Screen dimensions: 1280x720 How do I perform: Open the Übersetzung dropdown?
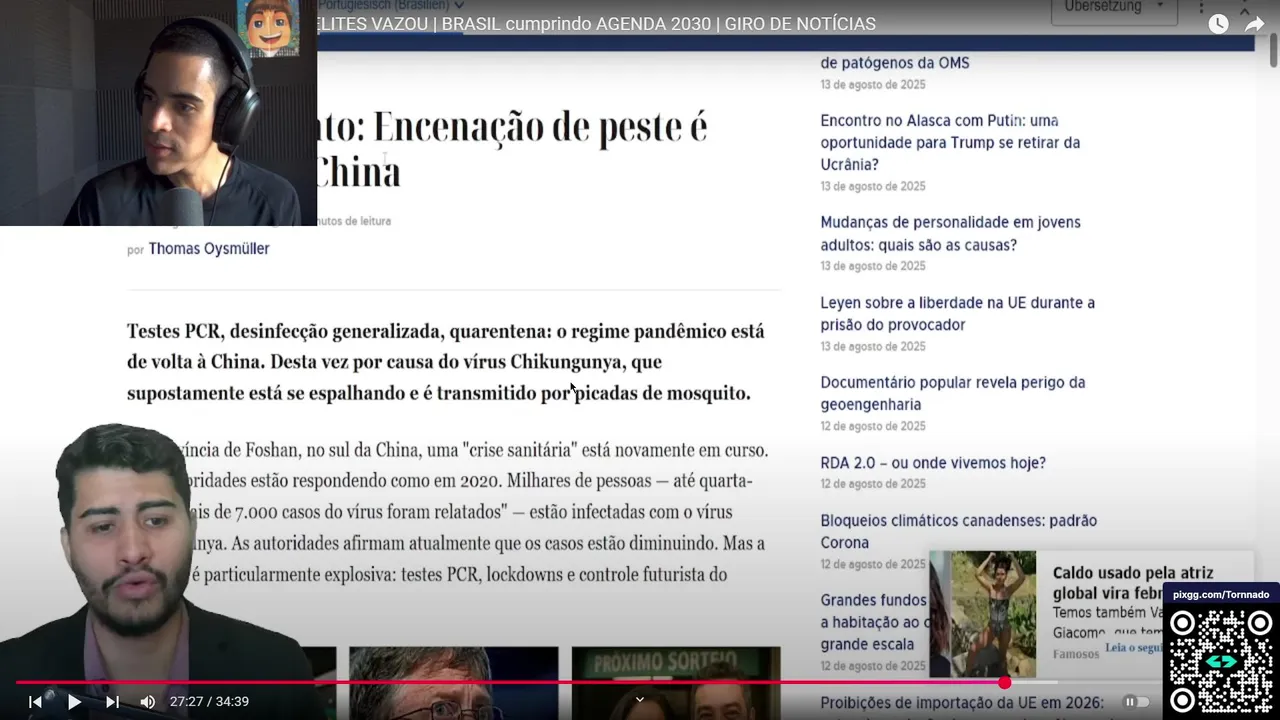[x=1113, y=8]
